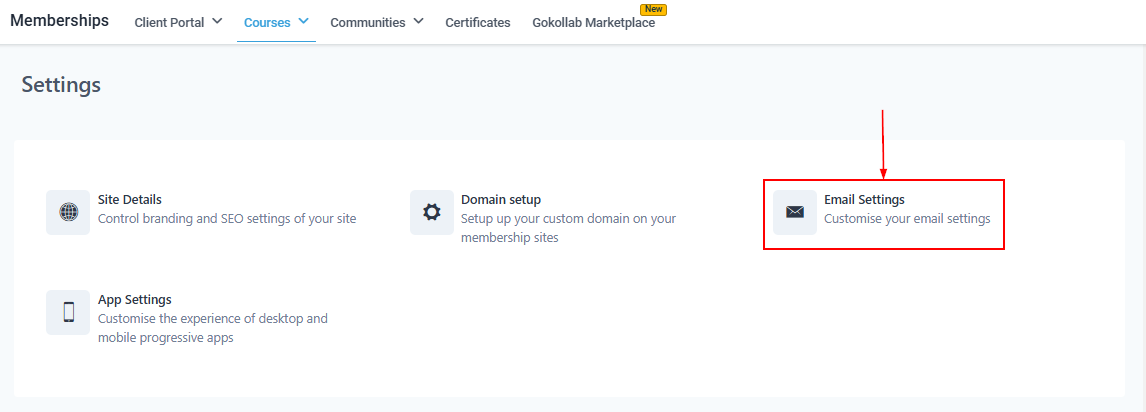The image size is (1146, 412).
Task: Open the Certificates tab
Action: [x=477, y=22]
